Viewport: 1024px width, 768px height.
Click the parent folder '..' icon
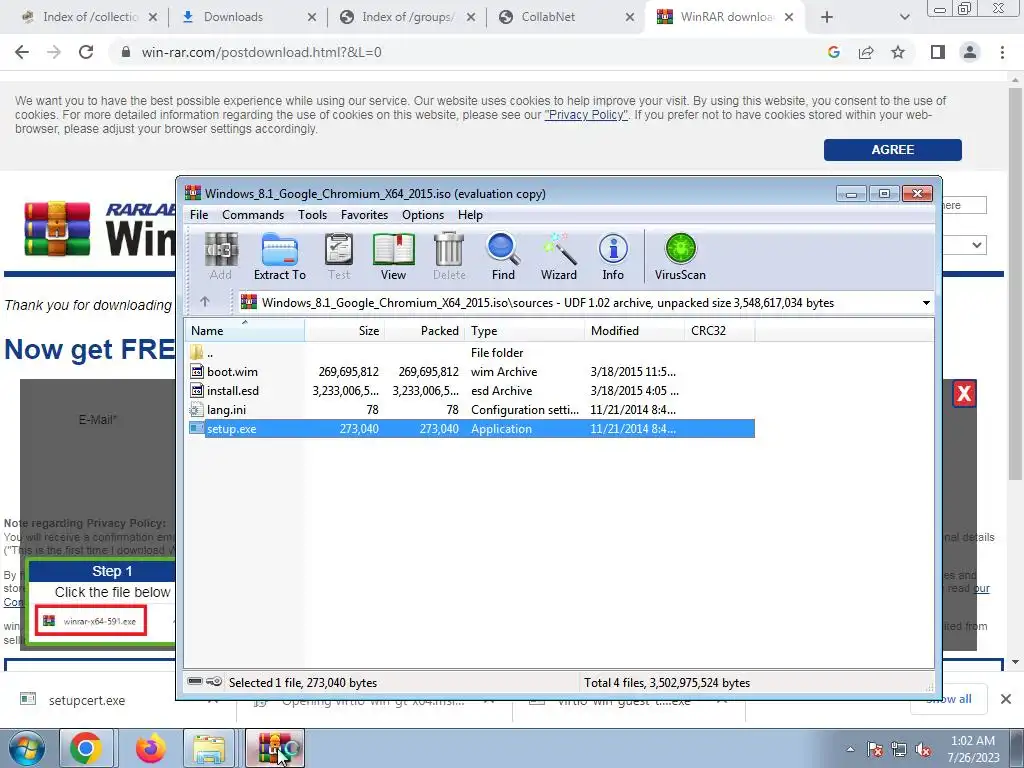click(x=197, y=353)
